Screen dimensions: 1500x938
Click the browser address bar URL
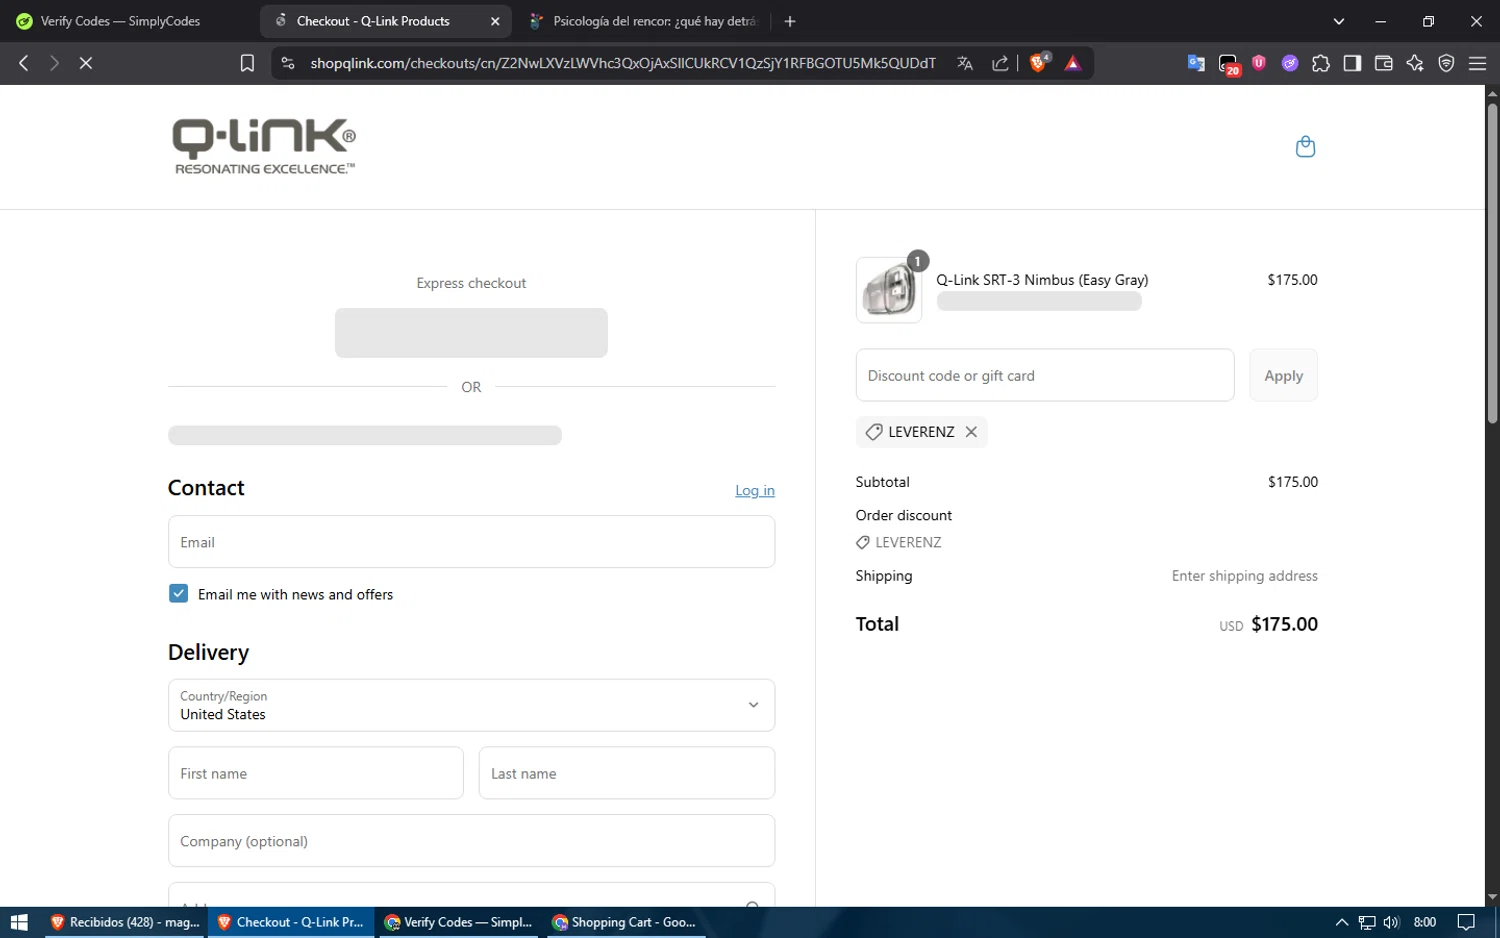(623, 63)
